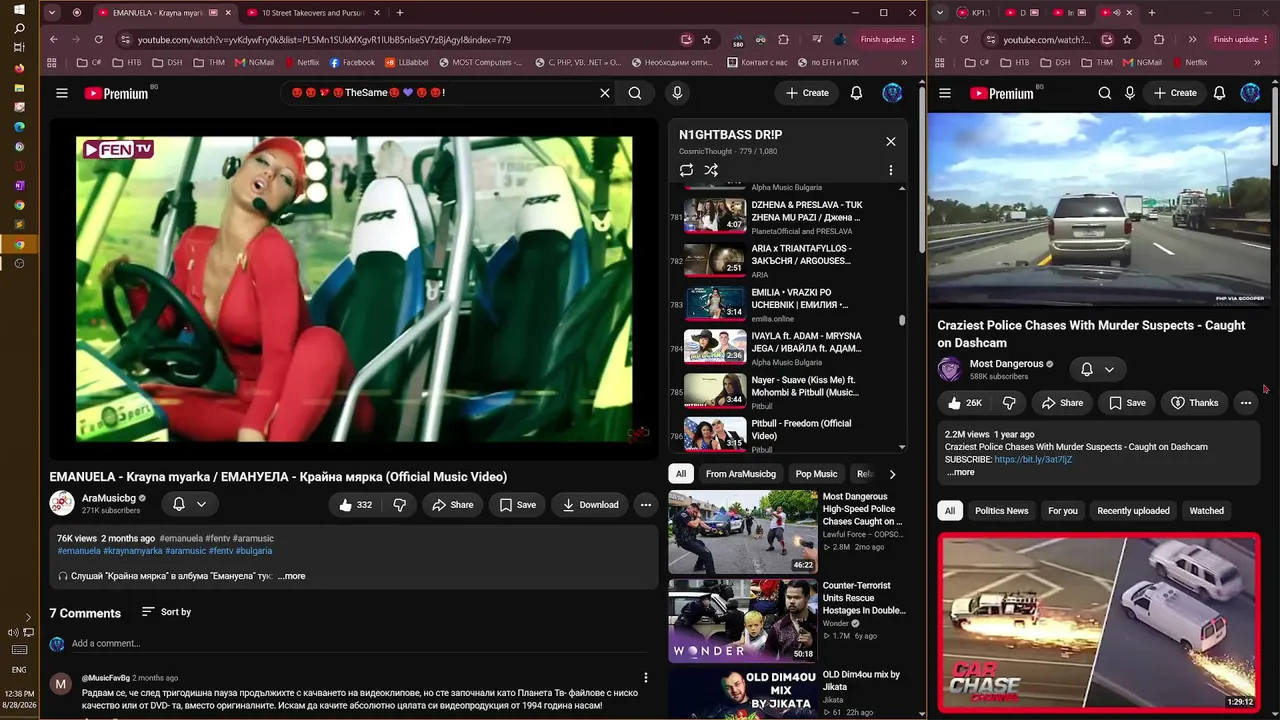Select the KP1.1 tab in the right window

(x=973, y=13)
